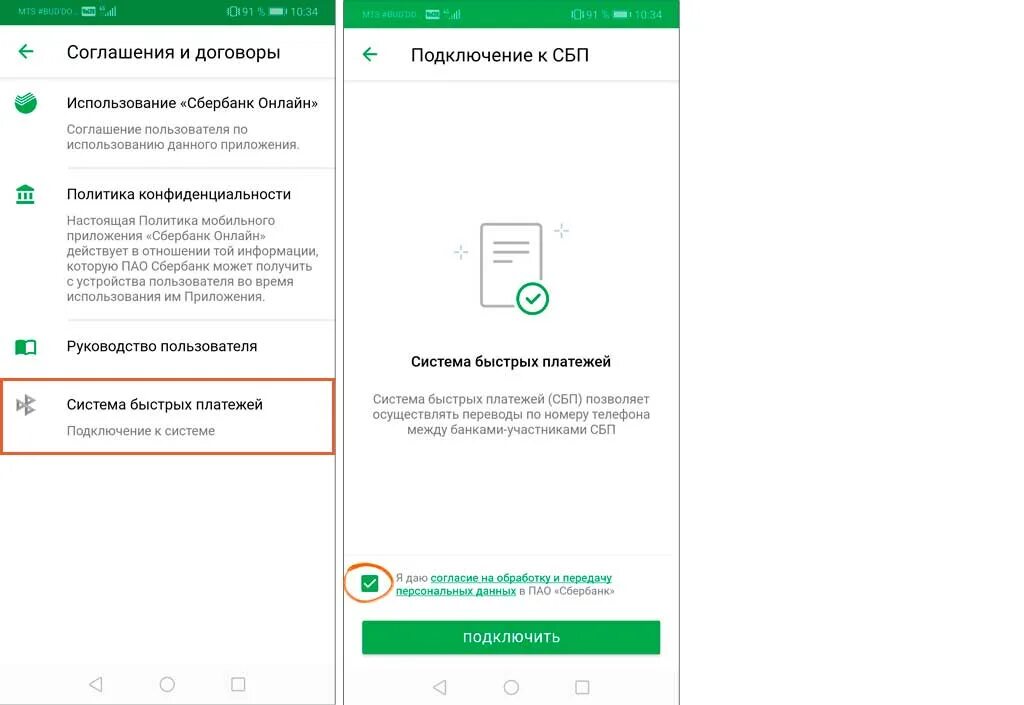Go back from Соглашения и договоры screen
Viewport: 1024px width, 705px height.
point(25,52)
